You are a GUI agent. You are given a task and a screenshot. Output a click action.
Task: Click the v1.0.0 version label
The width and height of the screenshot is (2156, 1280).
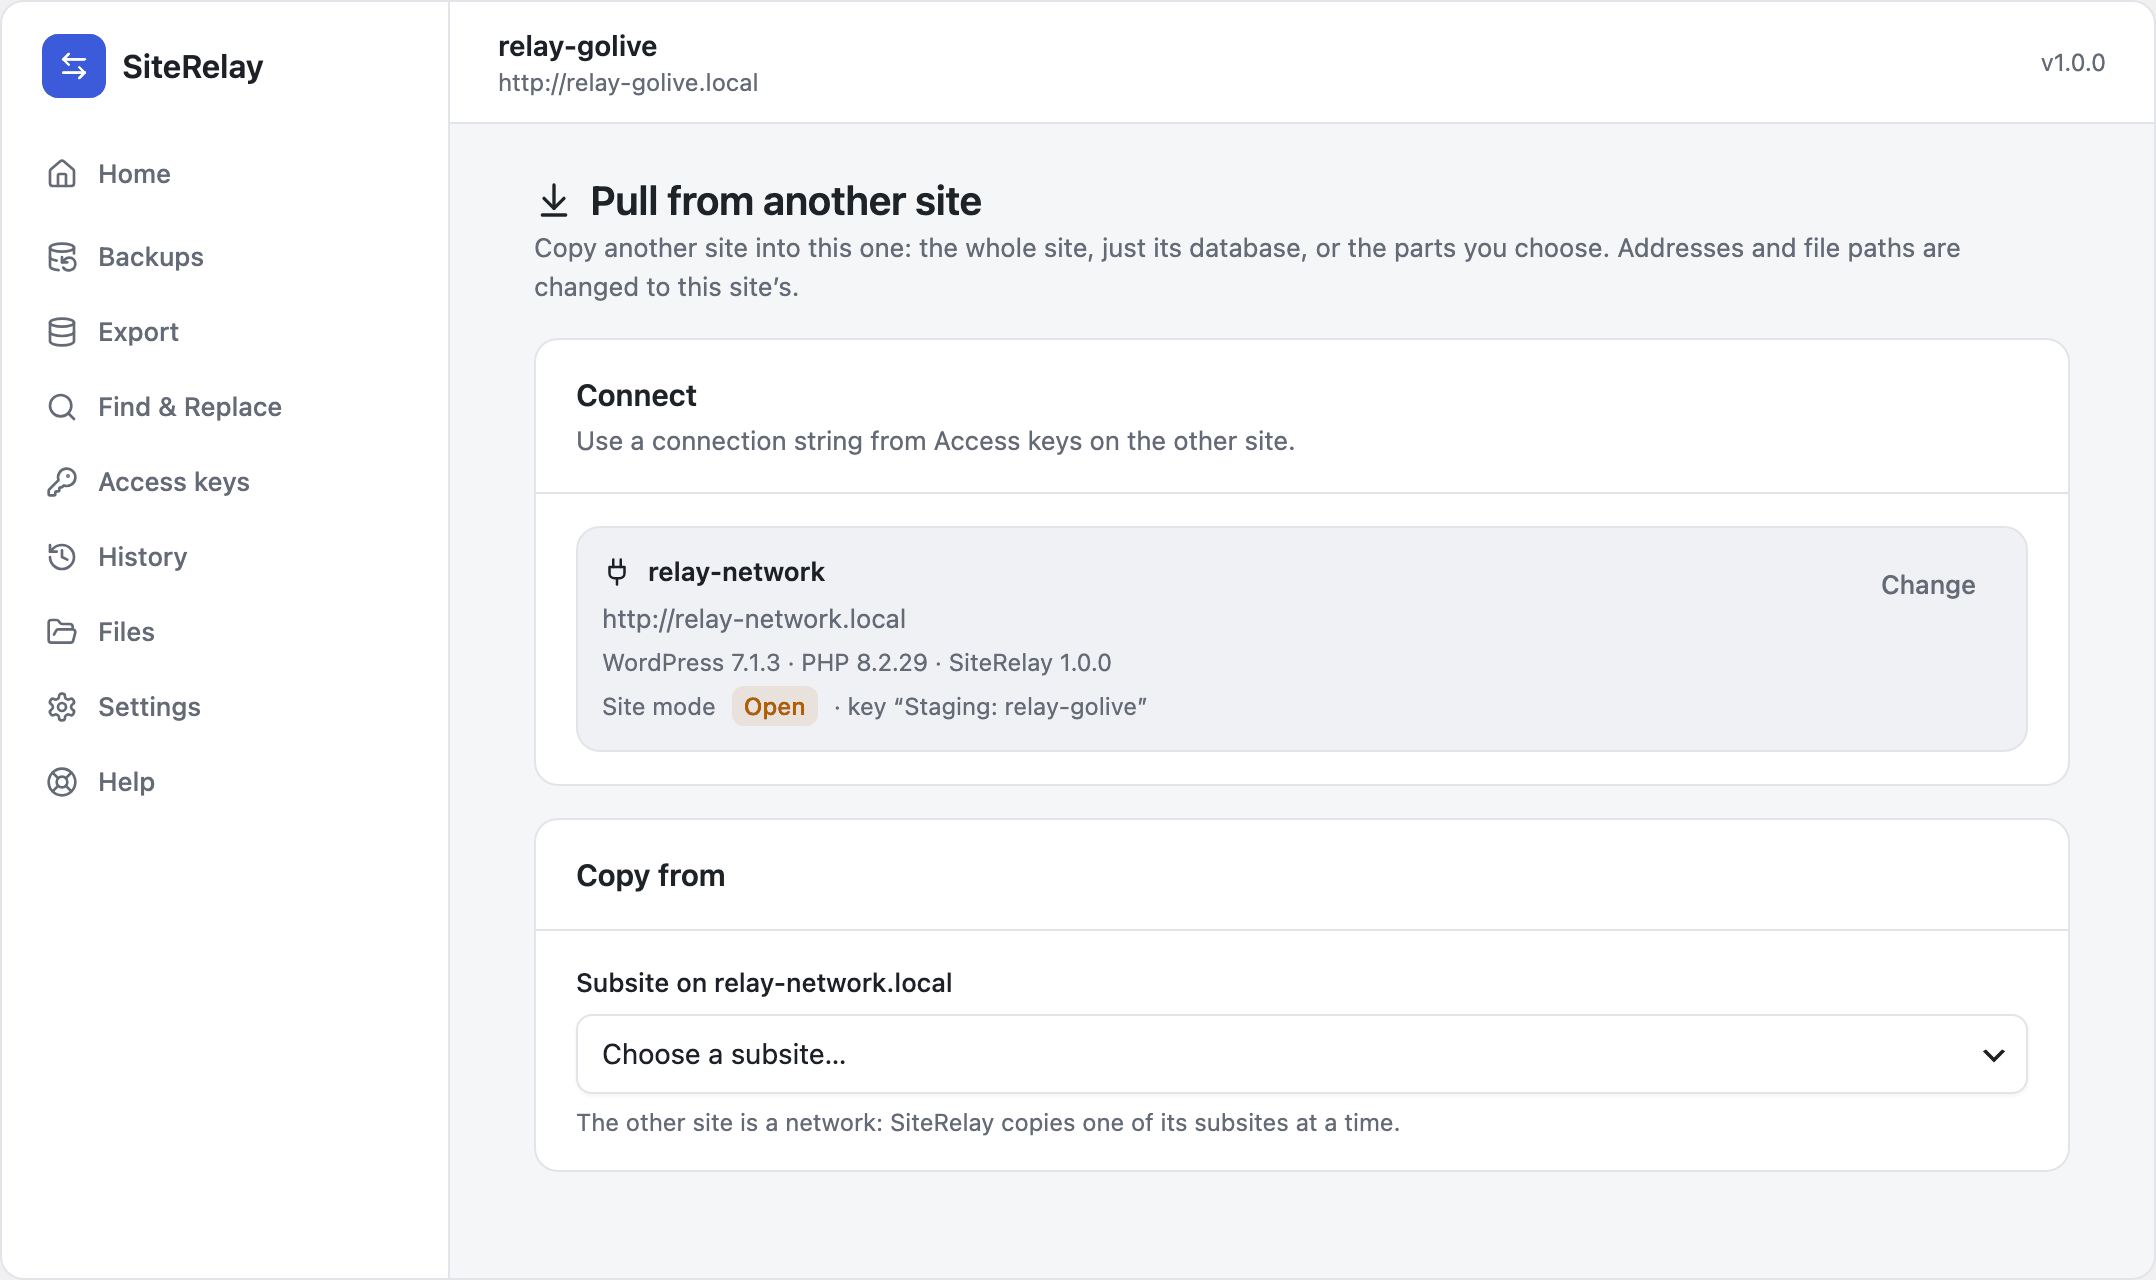[x=2073, y=63]
